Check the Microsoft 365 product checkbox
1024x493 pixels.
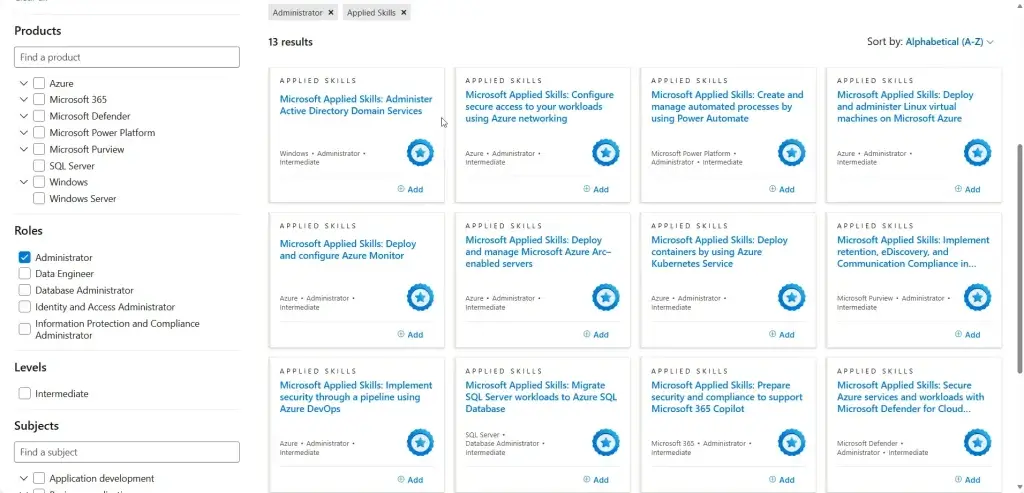[x=39, y=99]
